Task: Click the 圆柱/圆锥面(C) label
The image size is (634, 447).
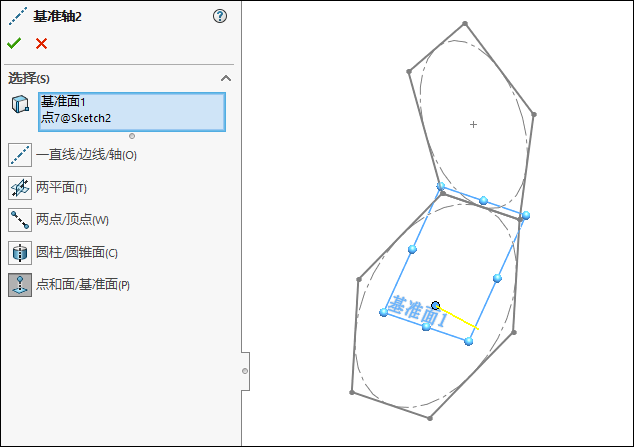Action: tap(77, 253)
